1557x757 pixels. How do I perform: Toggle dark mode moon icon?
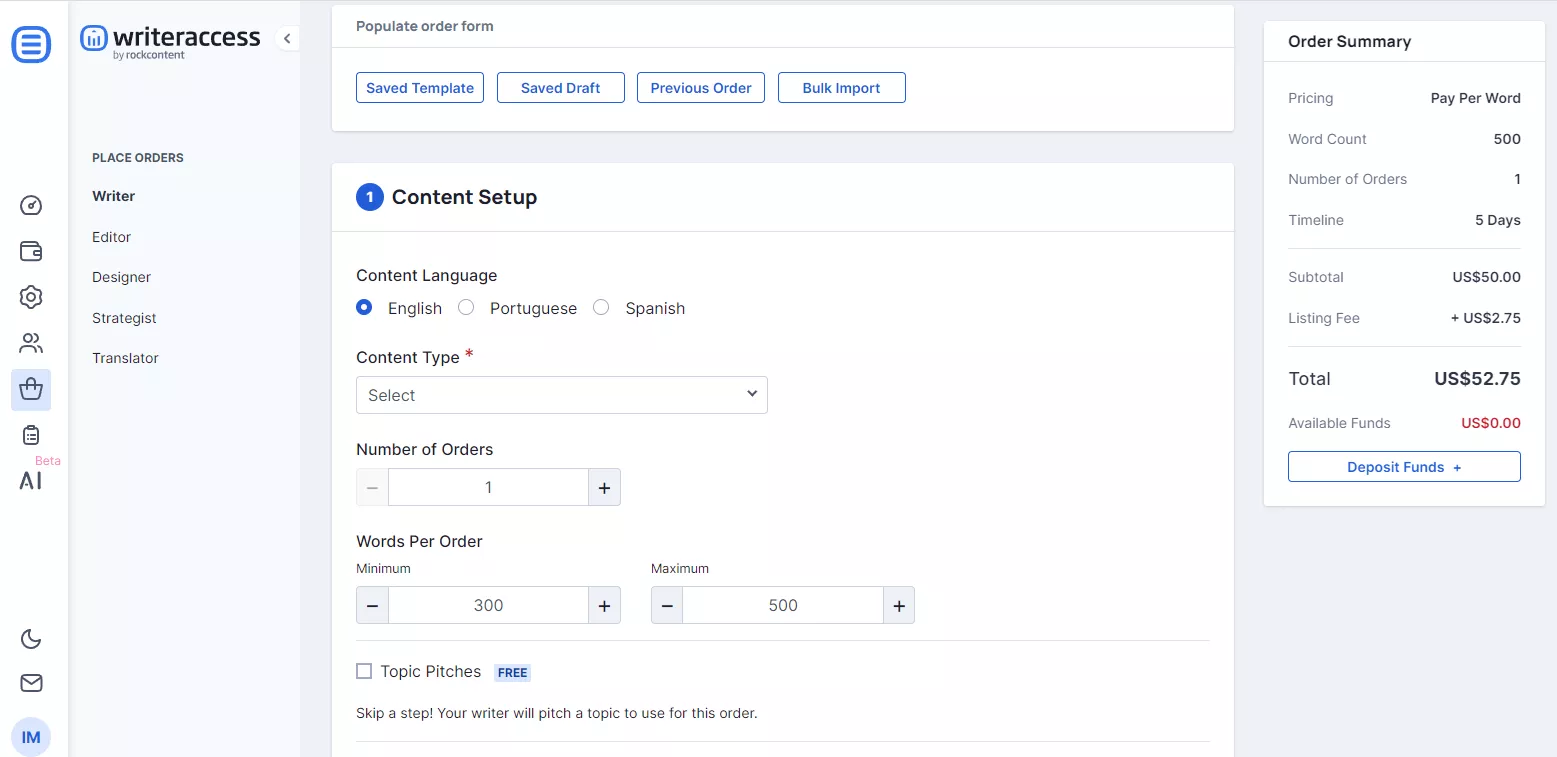click(31, 639)
